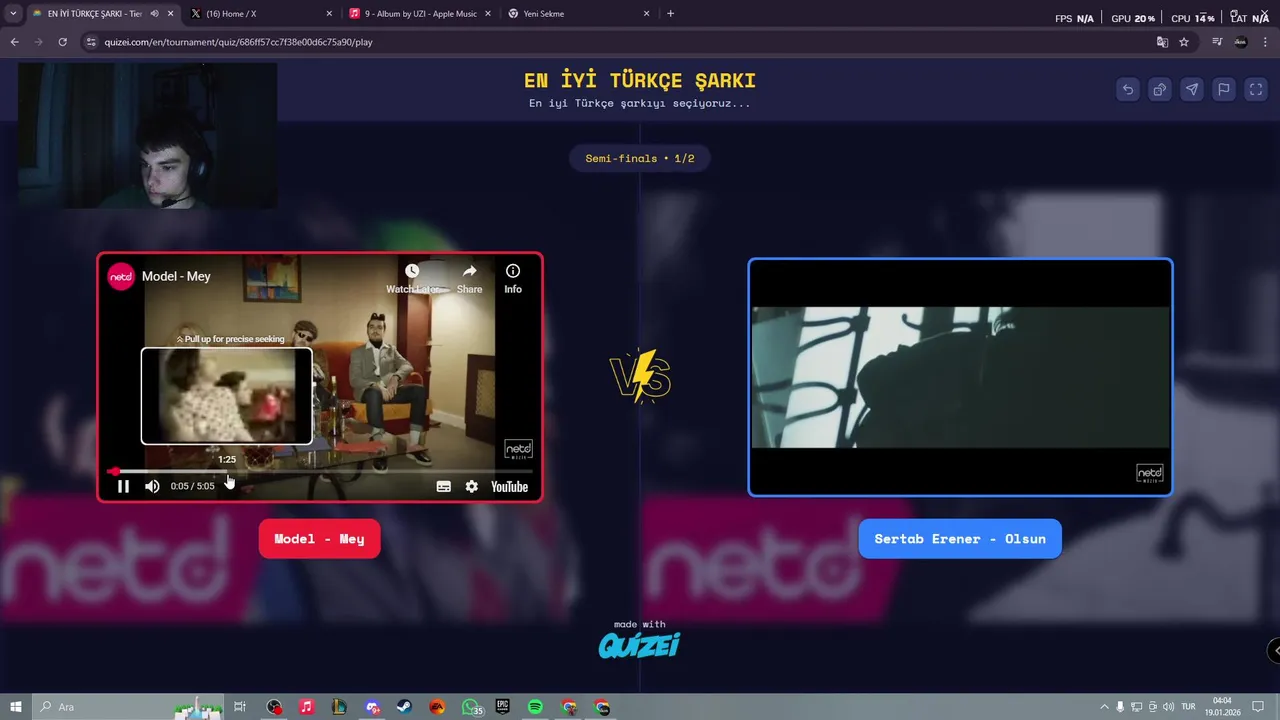Click the Watch Later clock icon
This screenshot has width=1280, height=720.
[412, 271]
